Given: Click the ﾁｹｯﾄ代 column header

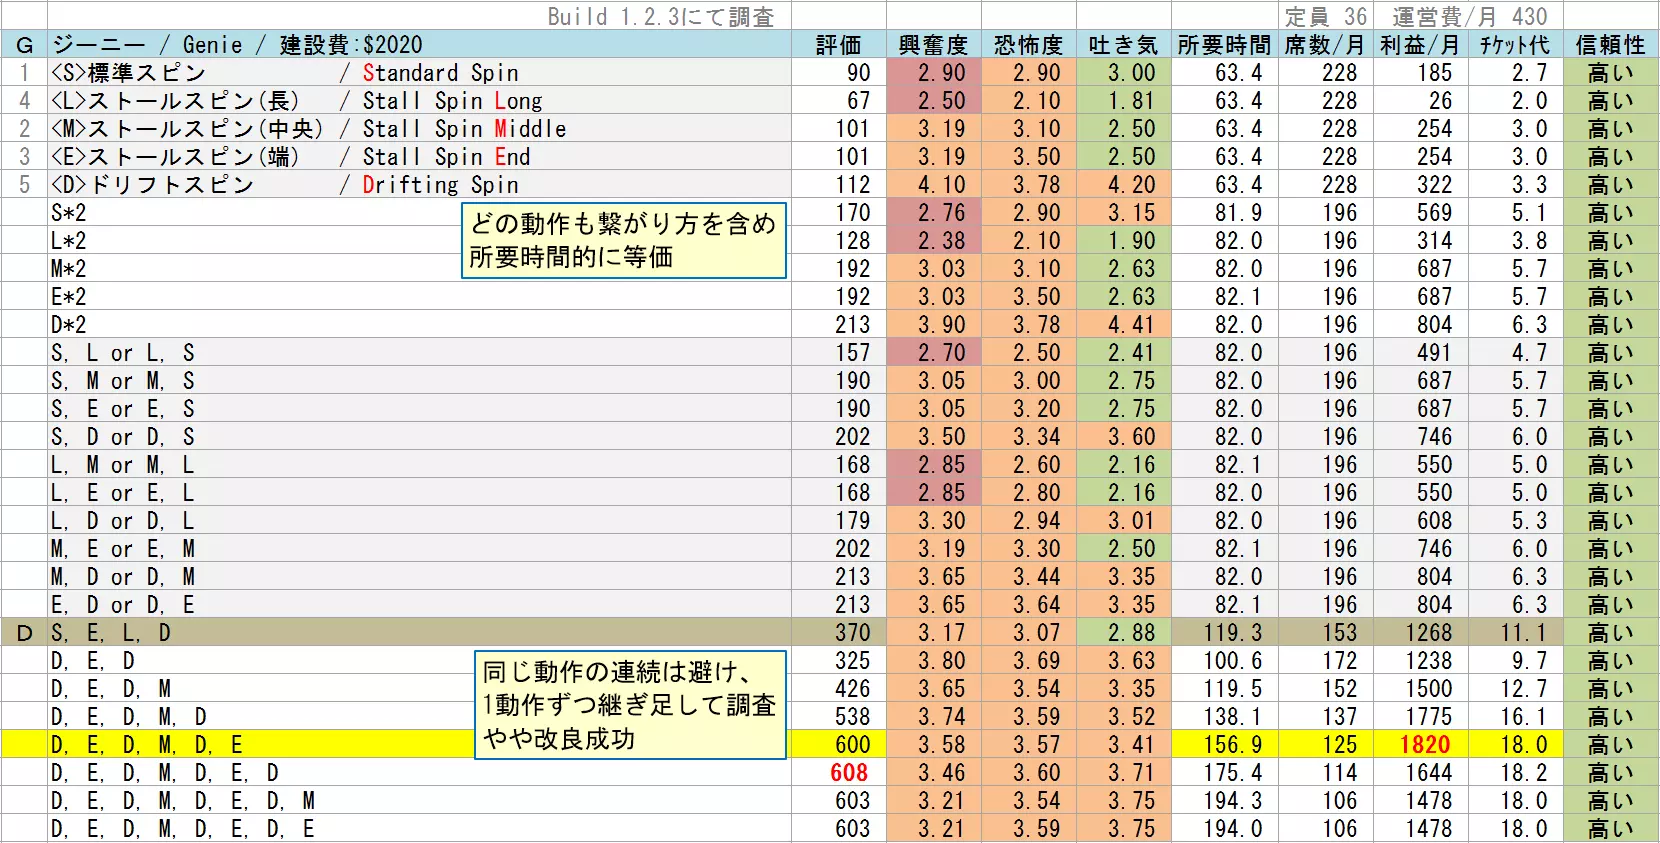Looking at the screenshot, I should [1514, 45].
